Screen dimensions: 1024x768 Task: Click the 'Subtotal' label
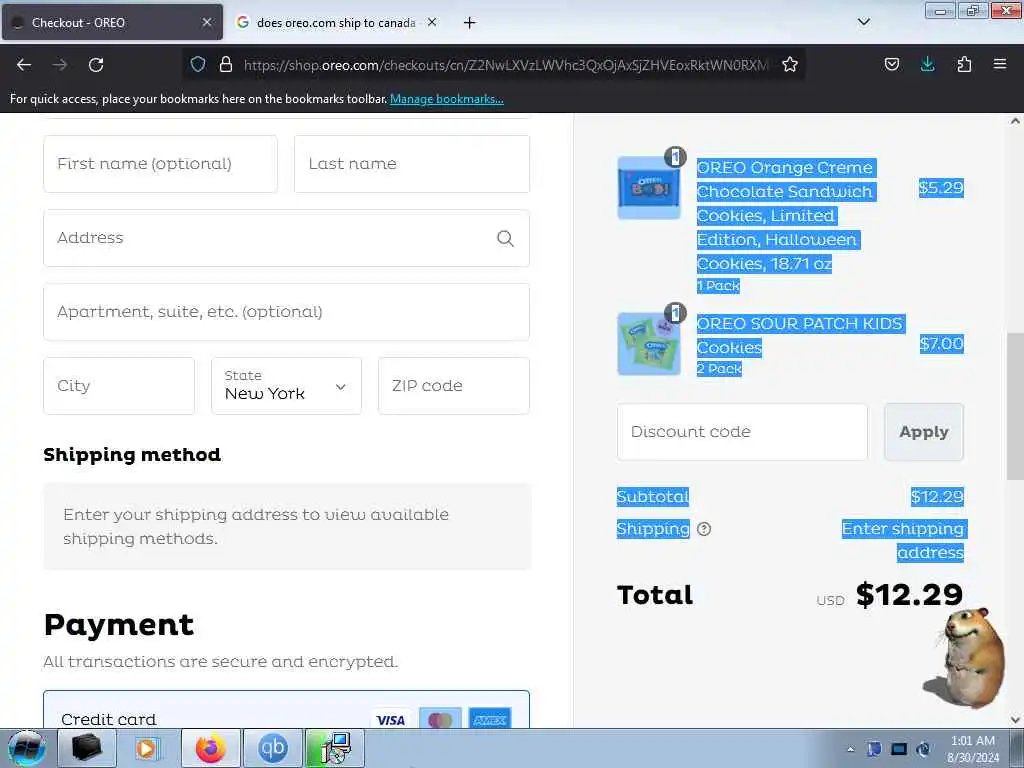click(653, 497)
